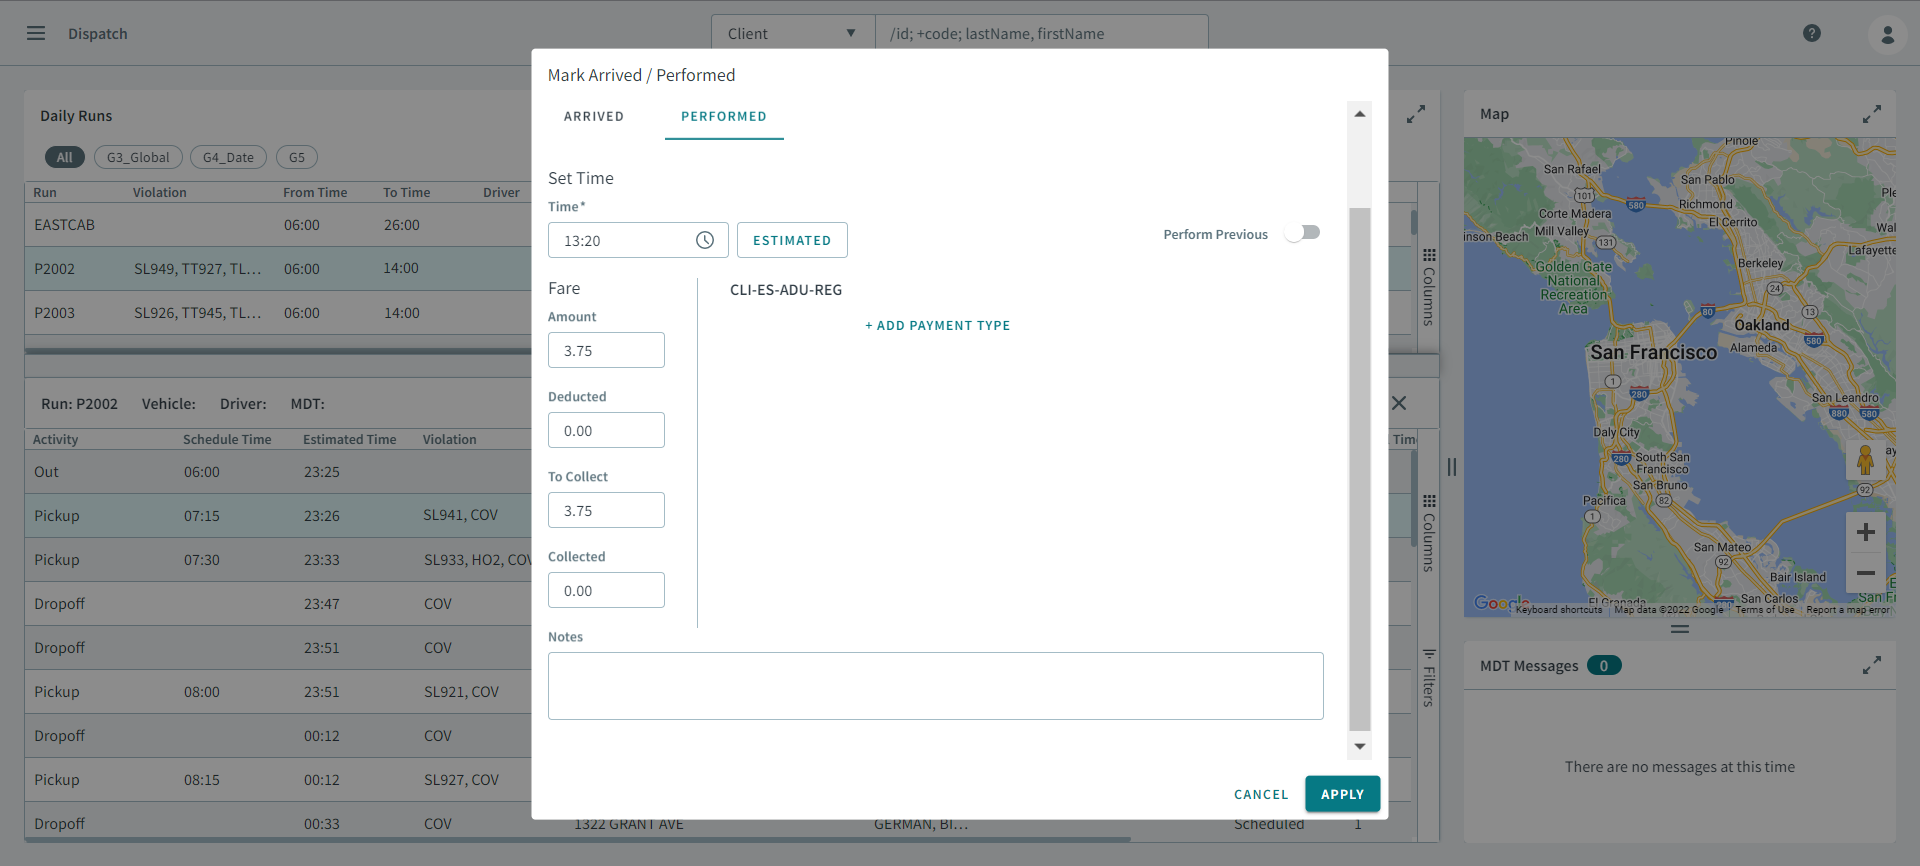
Task: Click the To Collect field
Action: click(606, 510)
